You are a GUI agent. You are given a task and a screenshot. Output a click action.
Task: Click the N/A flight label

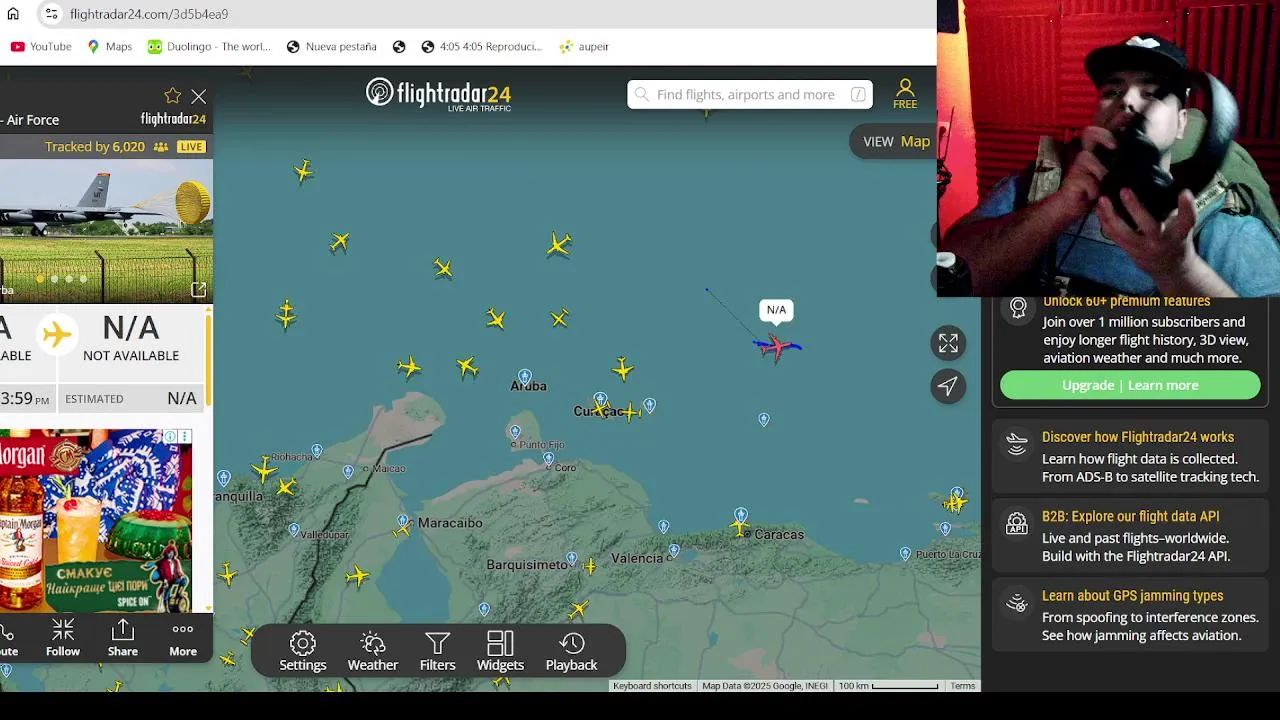(776, 310)
